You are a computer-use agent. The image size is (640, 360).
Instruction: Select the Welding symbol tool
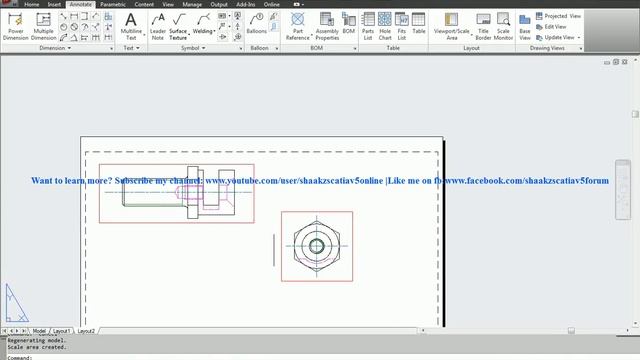[203, 24]
